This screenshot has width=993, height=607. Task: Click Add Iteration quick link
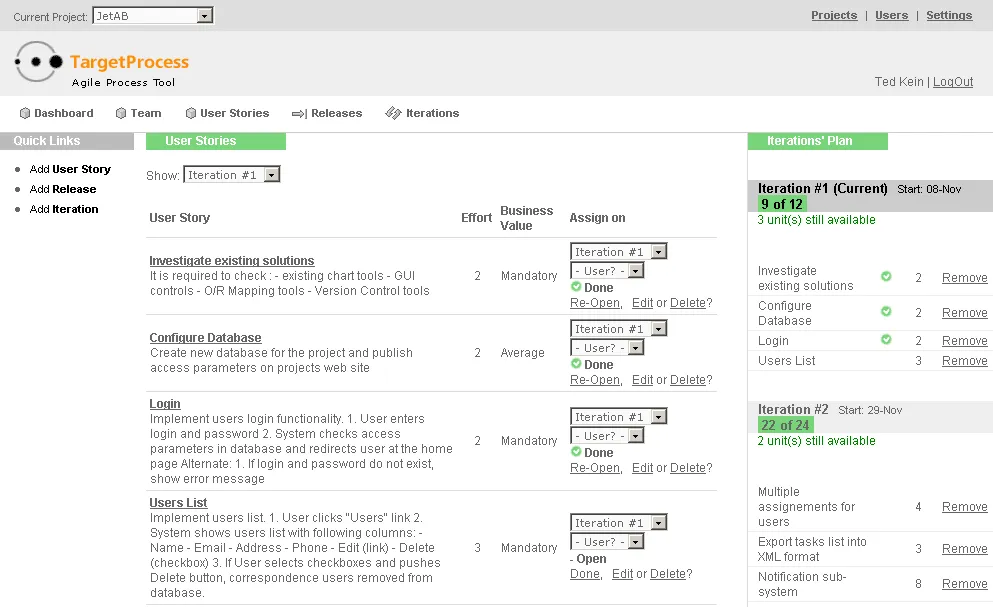(64, 209)
